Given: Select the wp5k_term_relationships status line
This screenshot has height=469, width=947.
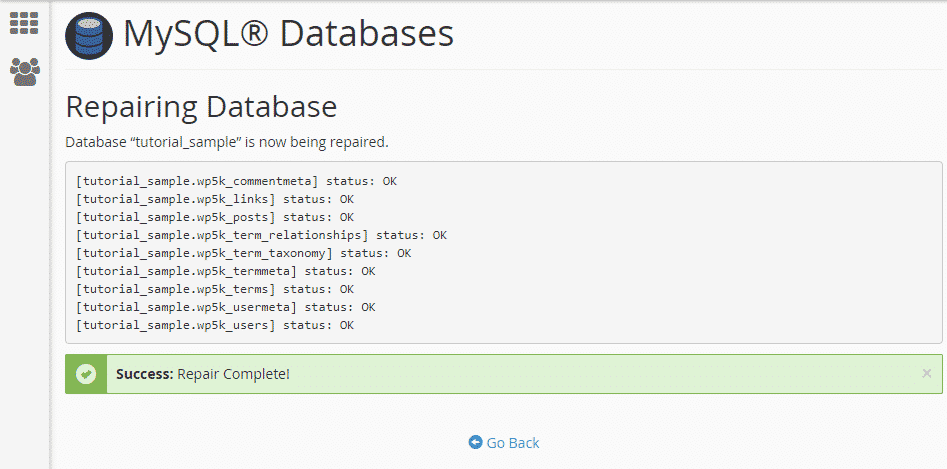Looking at the screenshot, I should [x=261, y=235].
